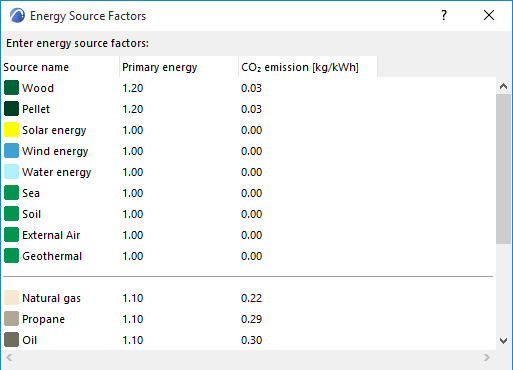This screenshot has width=513, height=370.
Task: Select the Pellet source name
Action: tap(36, 109)
